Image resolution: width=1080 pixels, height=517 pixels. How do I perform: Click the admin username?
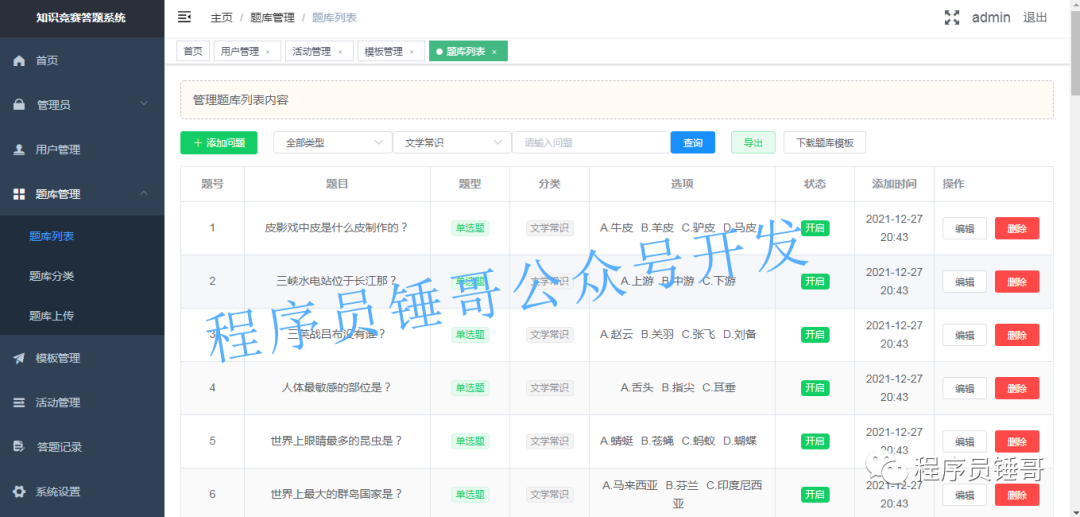tap(990, 18)
